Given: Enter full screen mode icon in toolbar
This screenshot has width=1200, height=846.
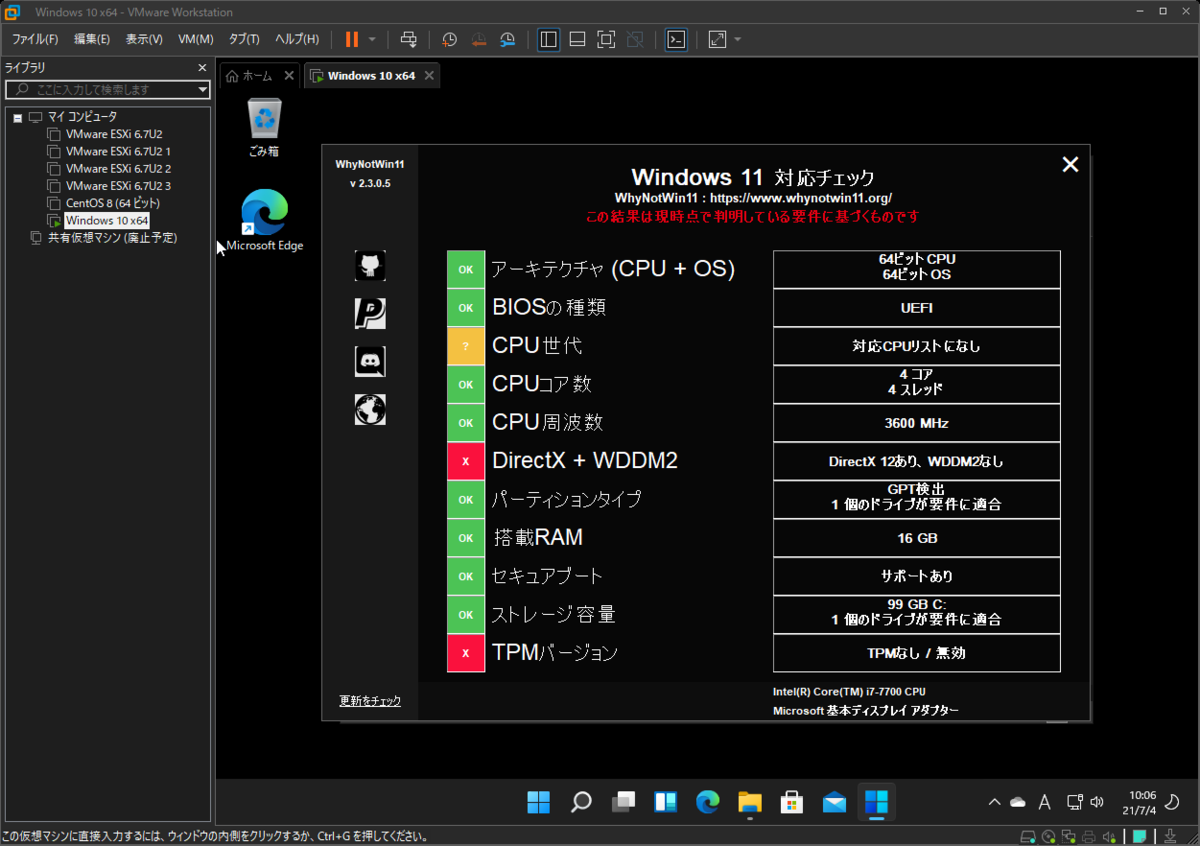Looking at the screenshot, I should click(x=606, y=39).
